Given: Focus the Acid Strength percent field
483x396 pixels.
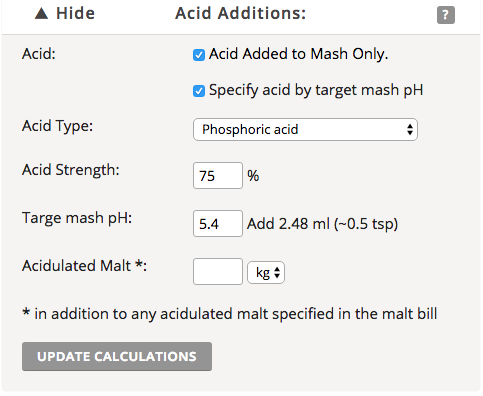Looking at the screenshot, I should [218, 176].
